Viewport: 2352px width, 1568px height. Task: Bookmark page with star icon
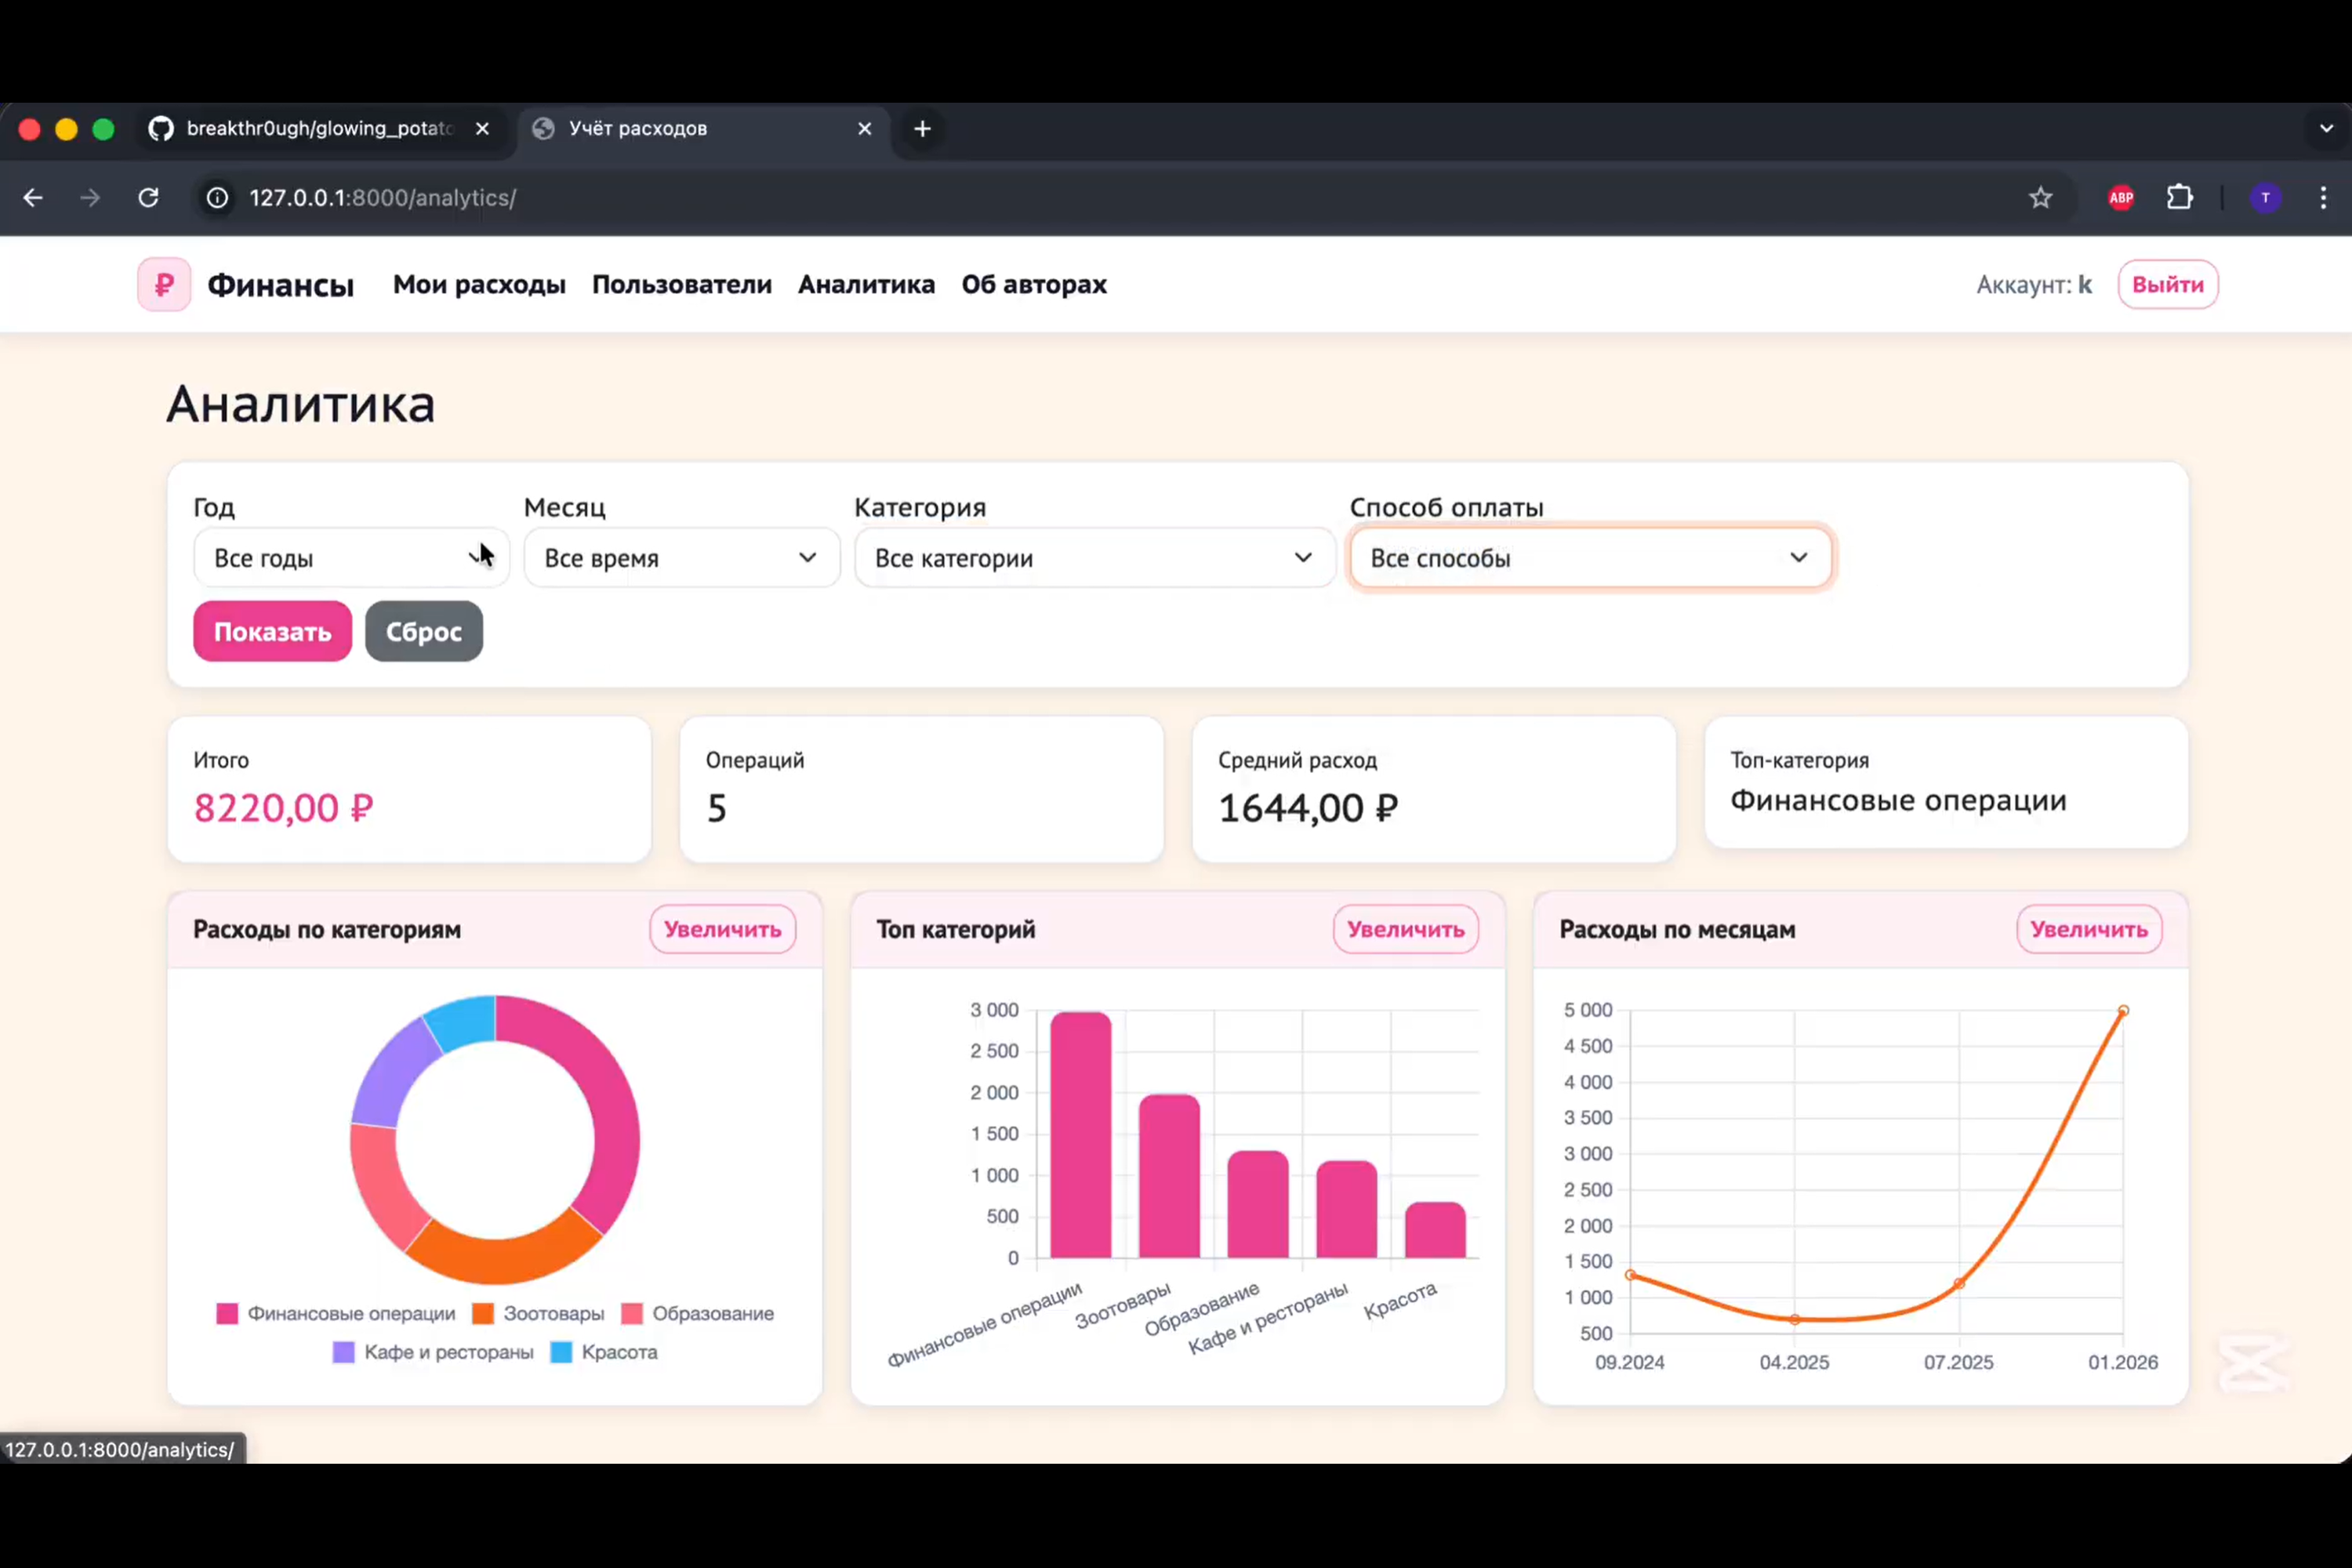click(2040, 198)
